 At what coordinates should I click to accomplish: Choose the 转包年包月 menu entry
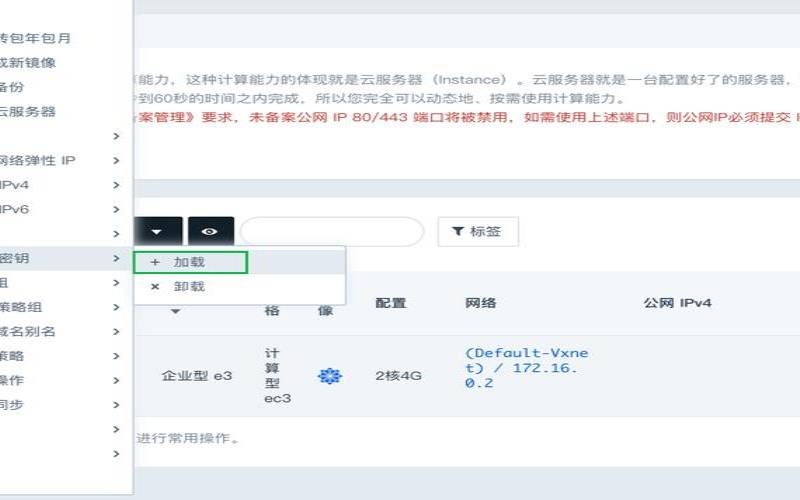click(x=35, y=38)
